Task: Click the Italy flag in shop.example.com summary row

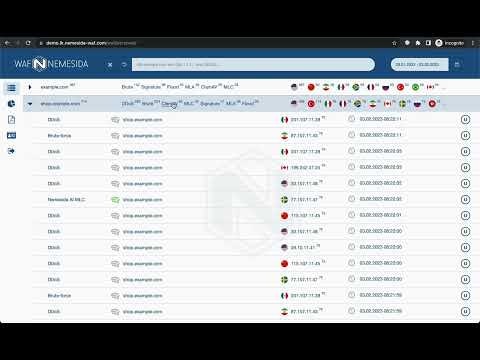Action: [x=328, y=104]
